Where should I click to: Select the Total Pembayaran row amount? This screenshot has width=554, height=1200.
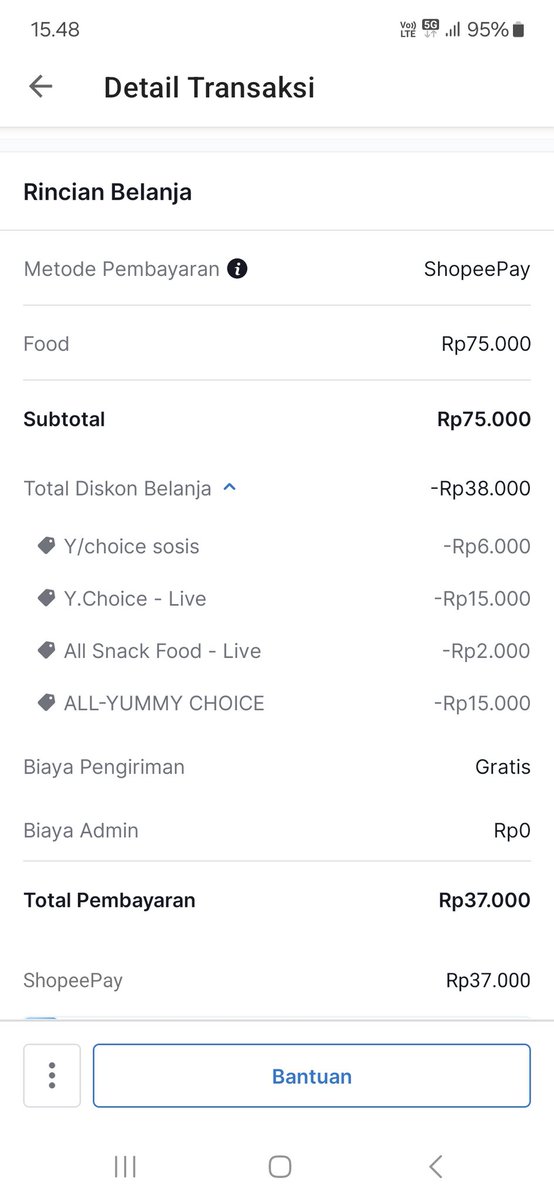pyautogui.click(x=485, y=900)
